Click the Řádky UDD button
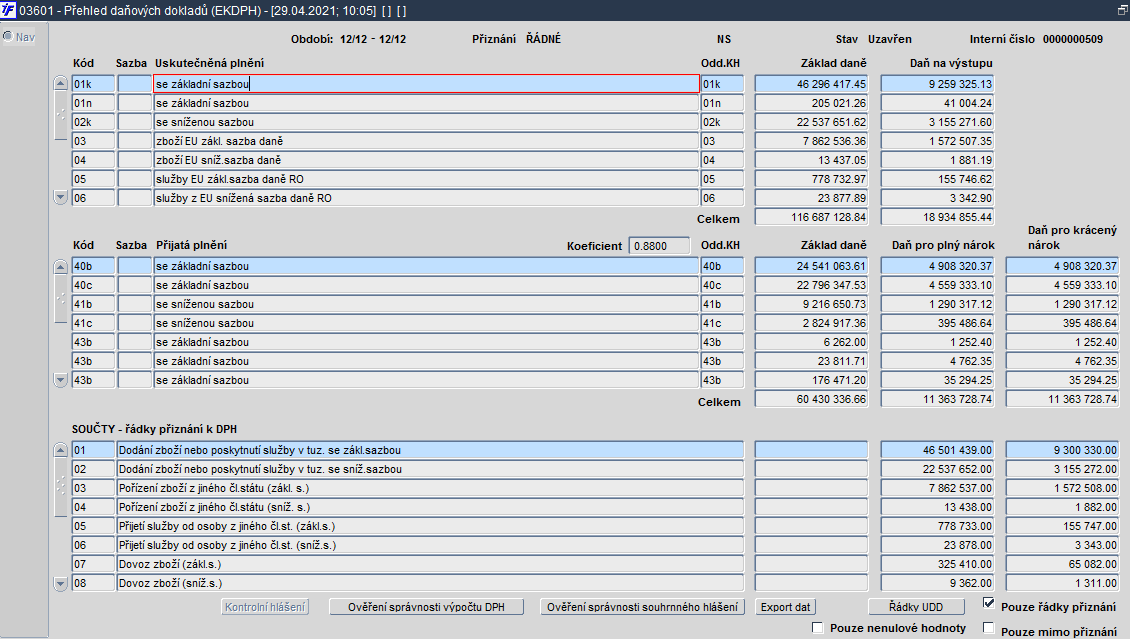The width and height of the screenshot is (1130, 639). [x=916, y=607]
